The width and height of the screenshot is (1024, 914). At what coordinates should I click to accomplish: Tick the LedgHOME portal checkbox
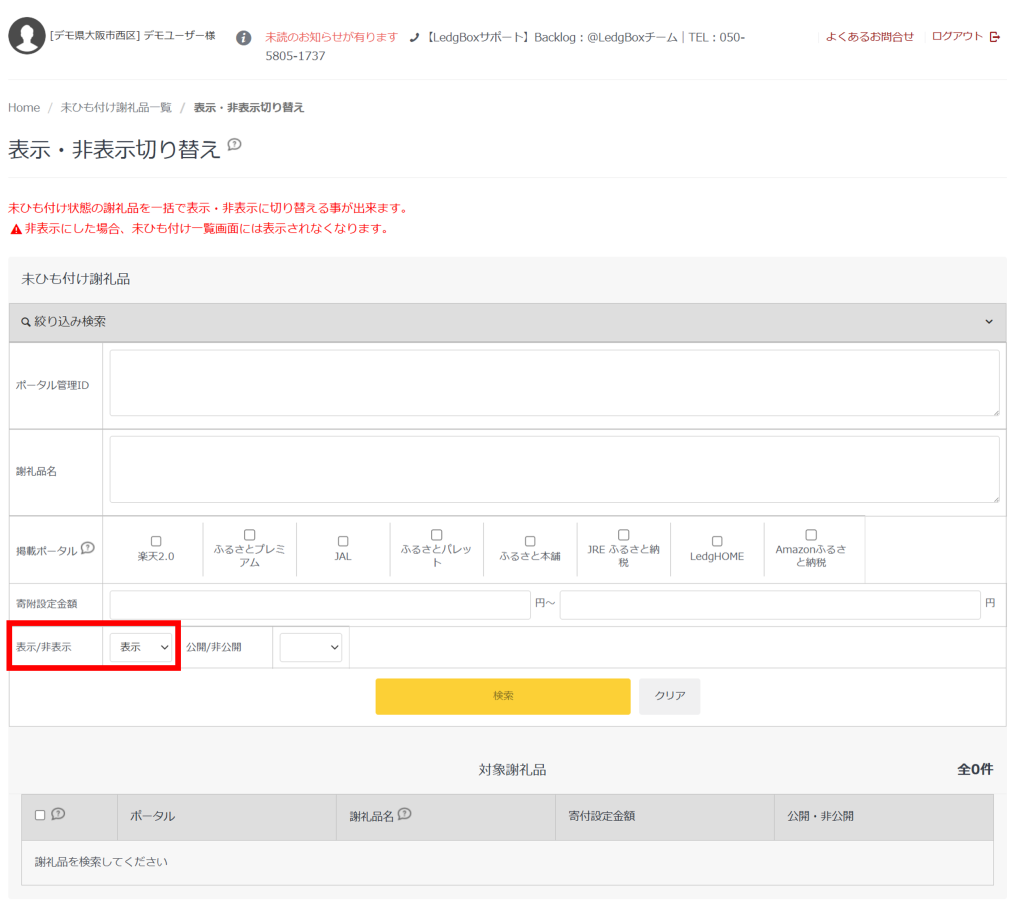(717, 541)
